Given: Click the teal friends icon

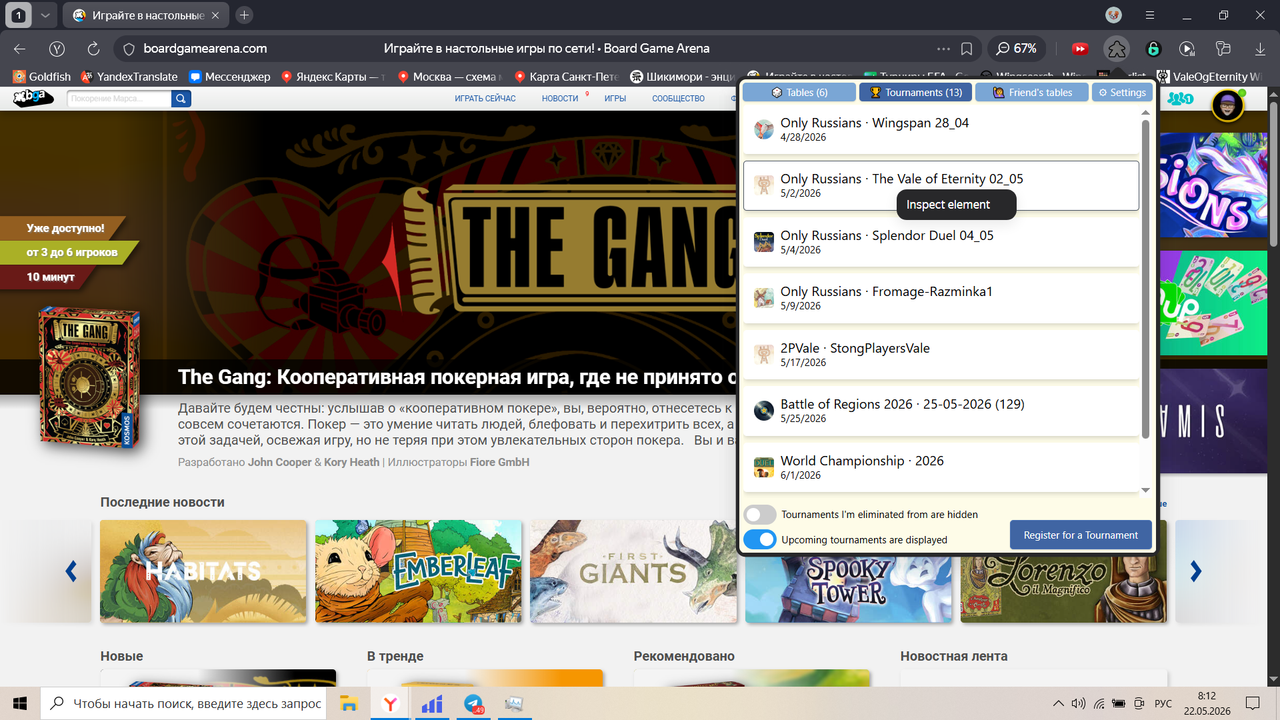Looking at the screenshot, I should 1181,99.
